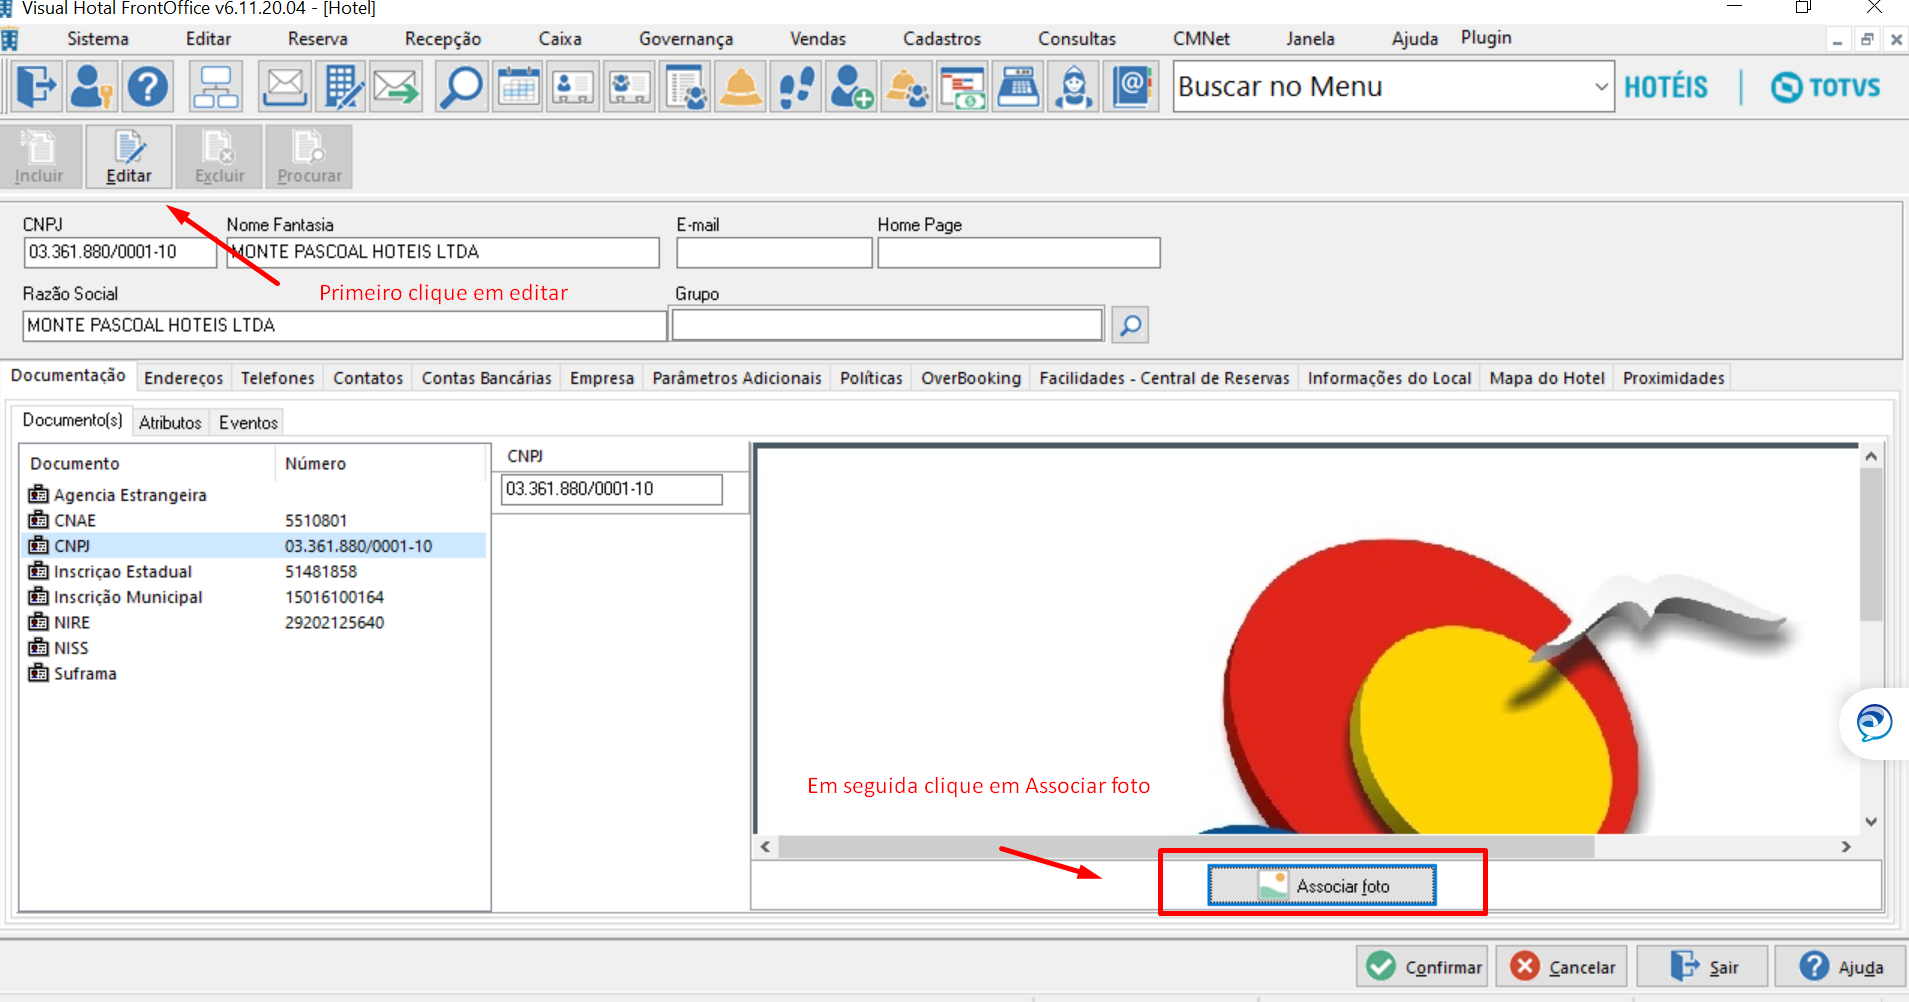Switch to the Mapa do Hotel tab
This screenshot has height=1002, width=1909.
pyautogui.click(x=1547, y=378)
